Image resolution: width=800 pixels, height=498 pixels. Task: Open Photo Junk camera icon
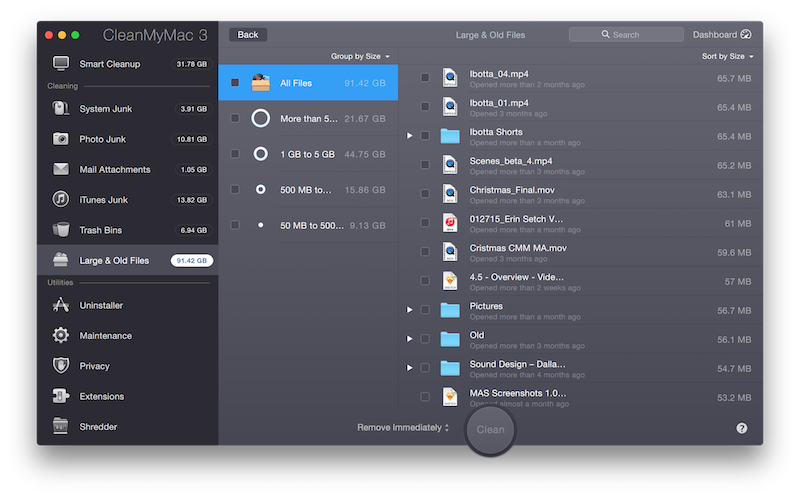tap(61, 139)
